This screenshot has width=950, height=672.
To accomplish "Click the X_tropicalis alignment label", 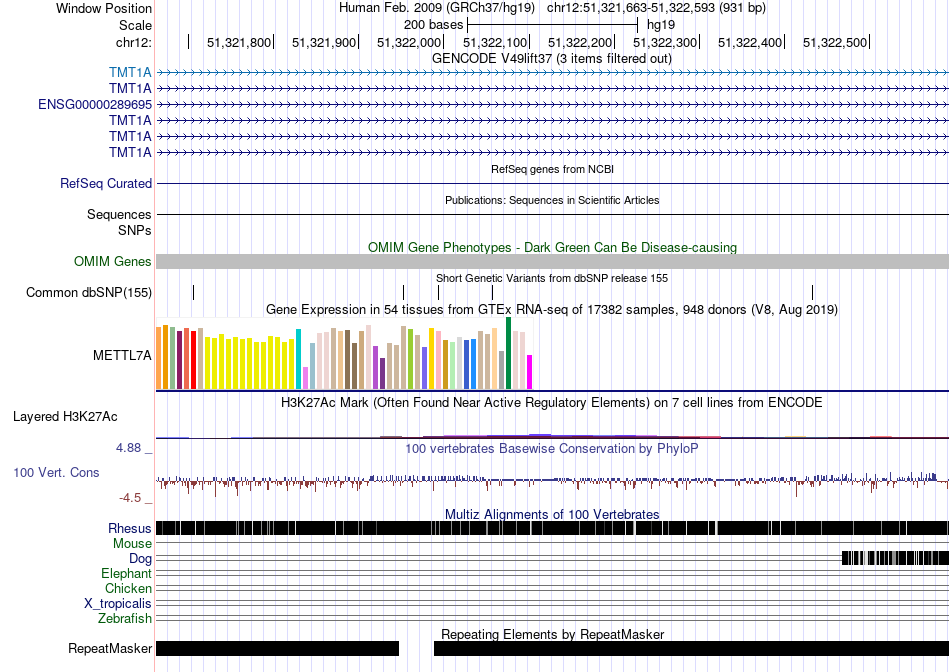I will tap(118, 604).
